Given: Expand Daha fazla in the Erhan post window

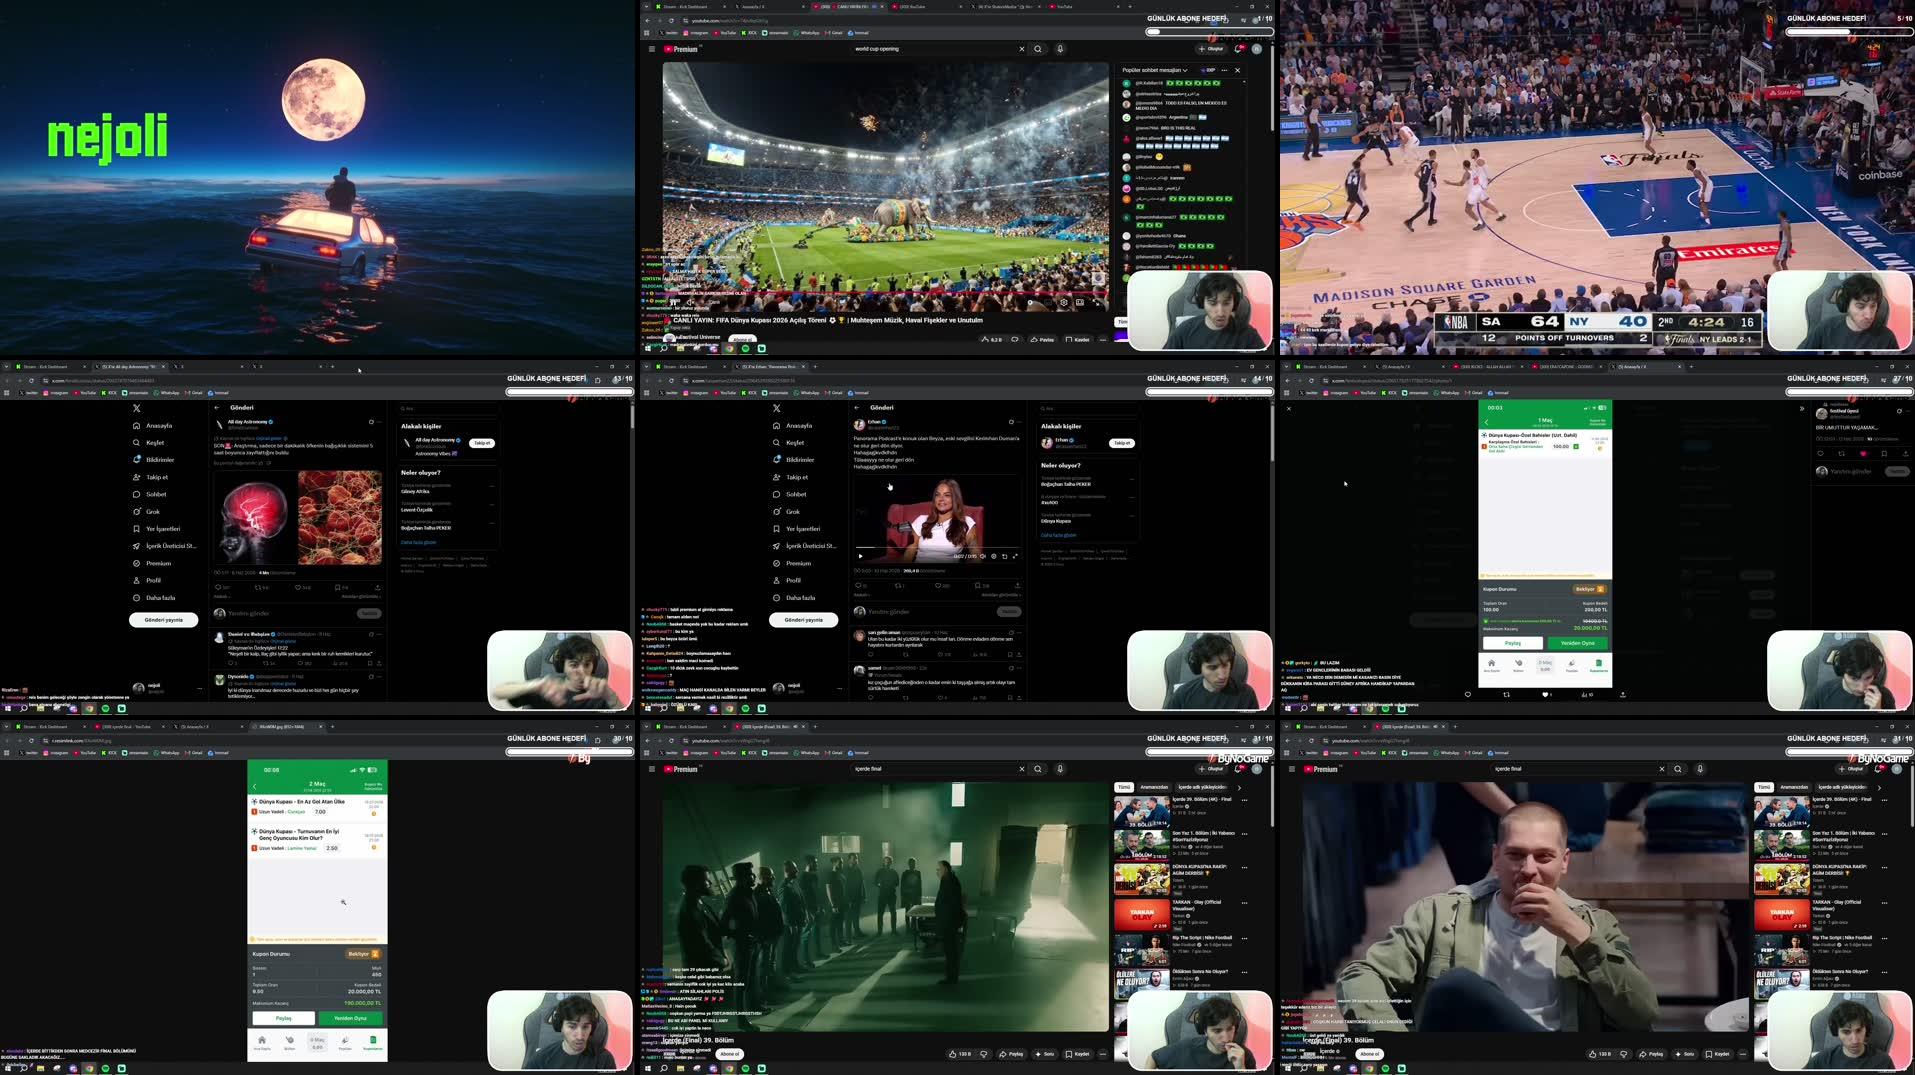Looking at the screenshot, I should click(793, 598).
